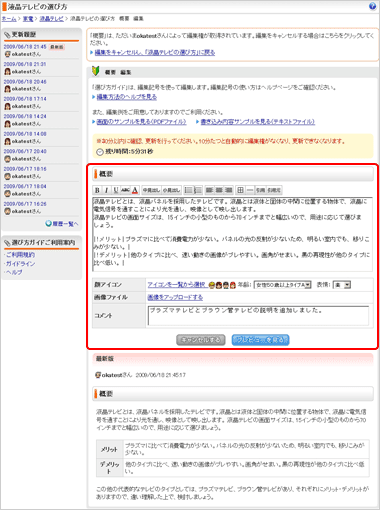Open history entry 2009/06/17 18:16
Screen dimensions: 380x510
25,169
